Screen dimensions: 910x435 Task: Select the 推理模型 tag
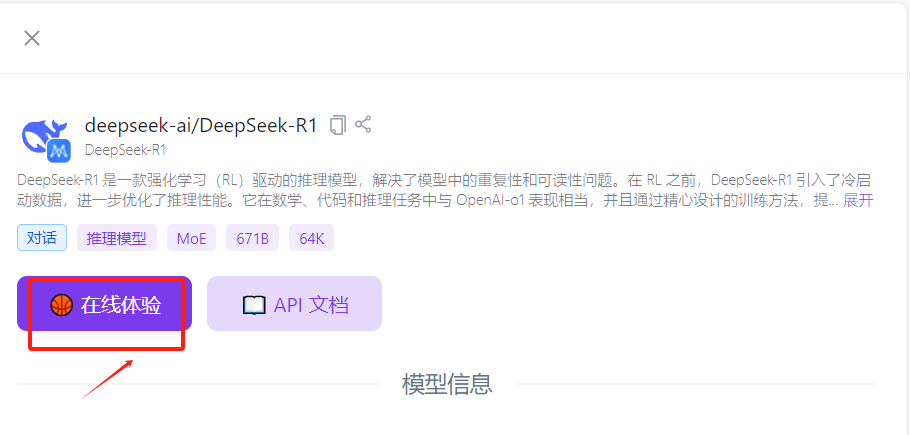(117, 238)
